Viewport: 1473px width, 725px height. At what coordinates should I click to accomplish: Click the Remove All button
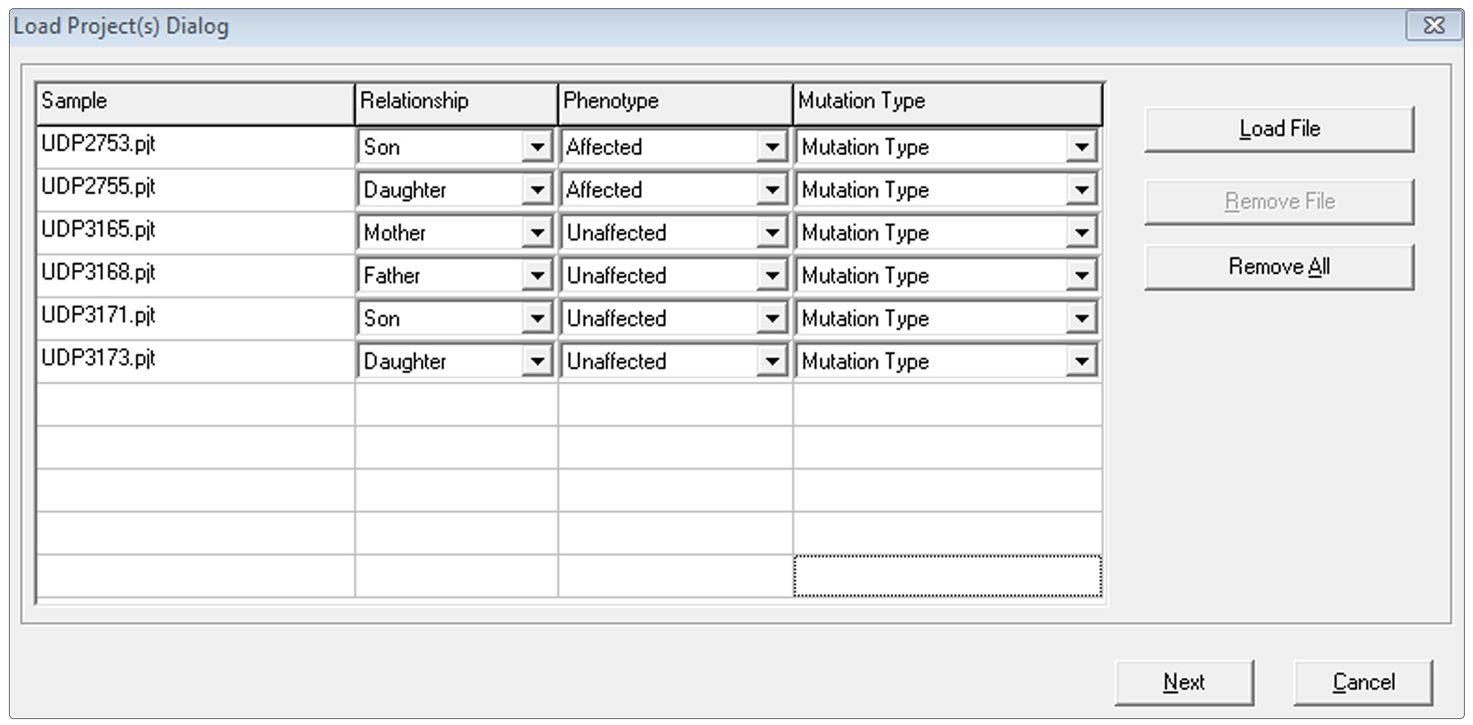coord(1279,267)
